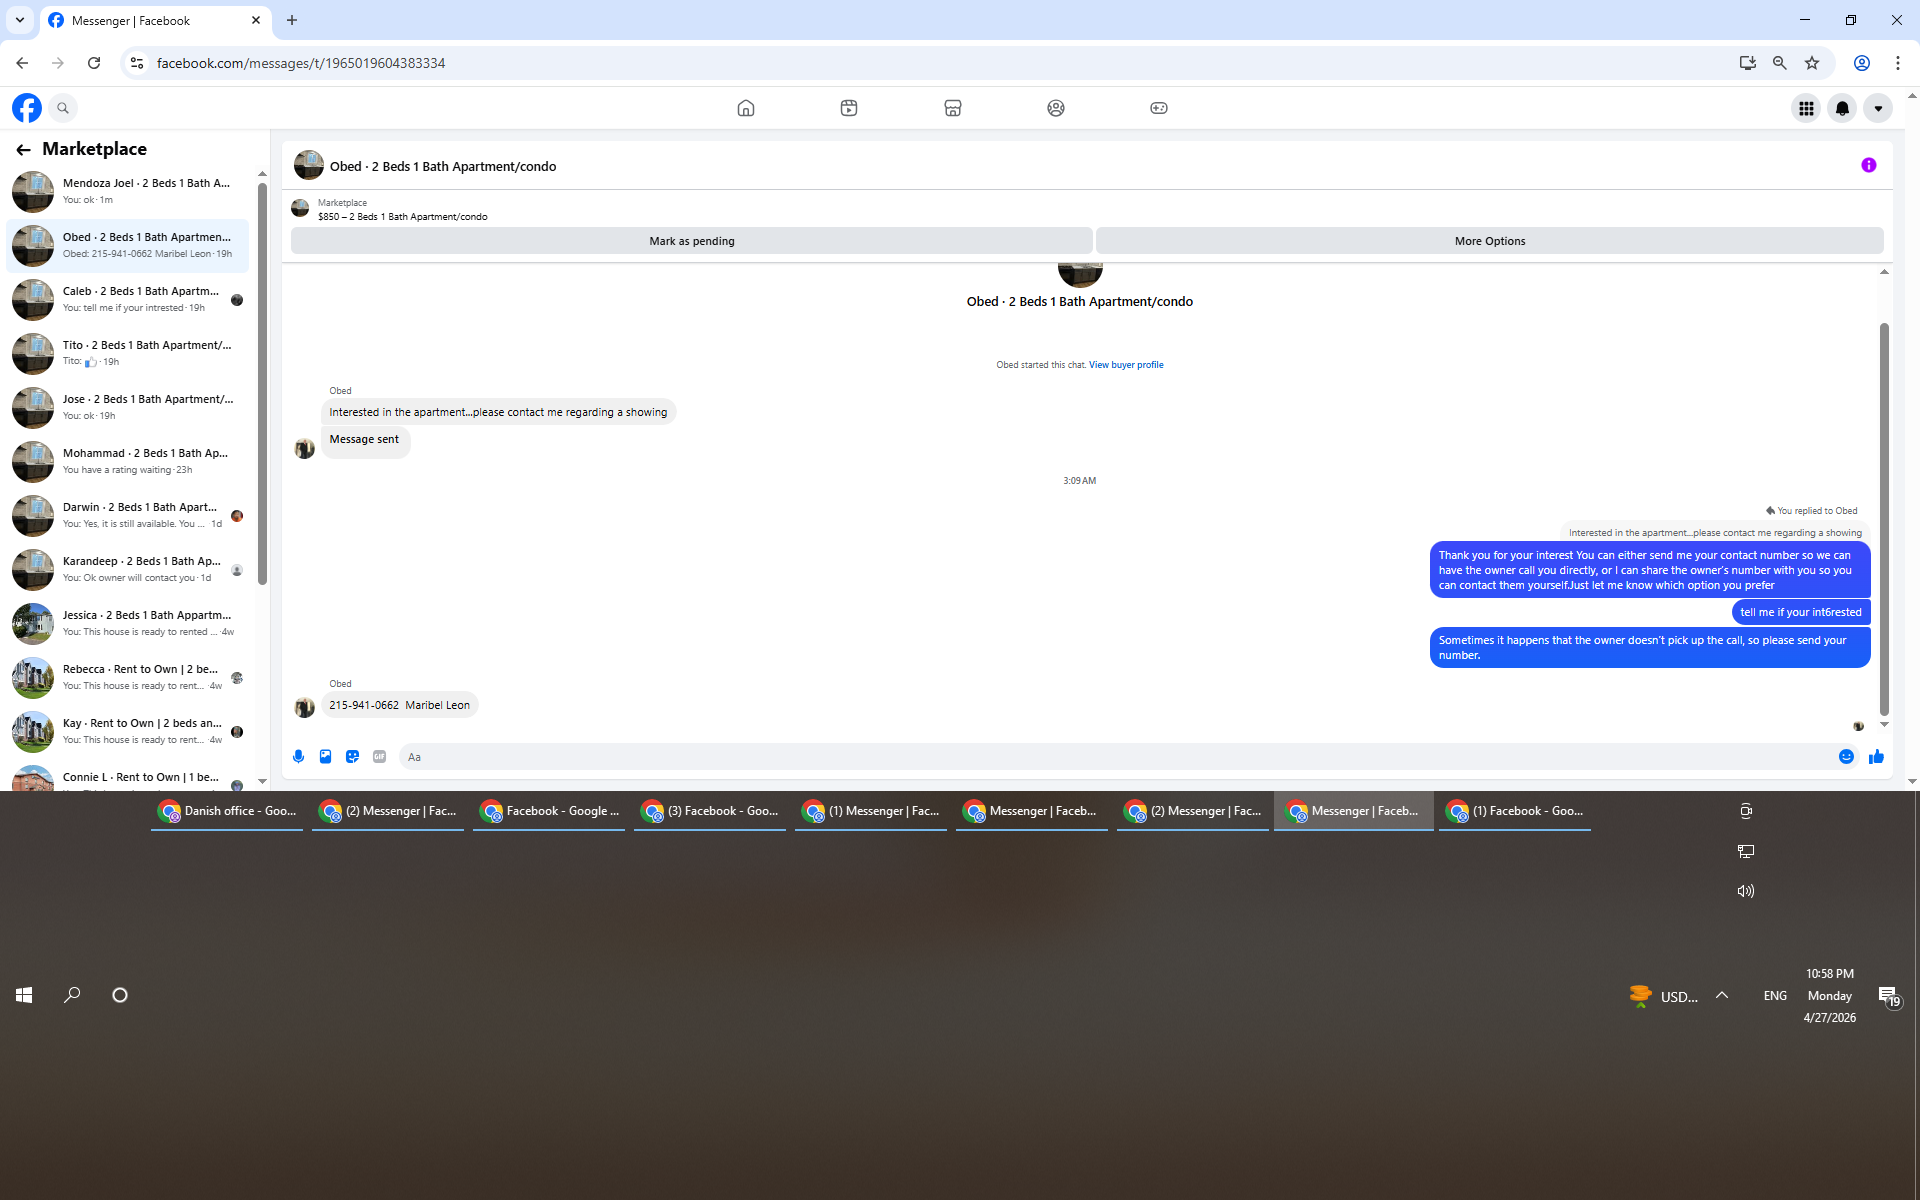
Task: Open the Jessica conversation
Action: pos(128,623)
